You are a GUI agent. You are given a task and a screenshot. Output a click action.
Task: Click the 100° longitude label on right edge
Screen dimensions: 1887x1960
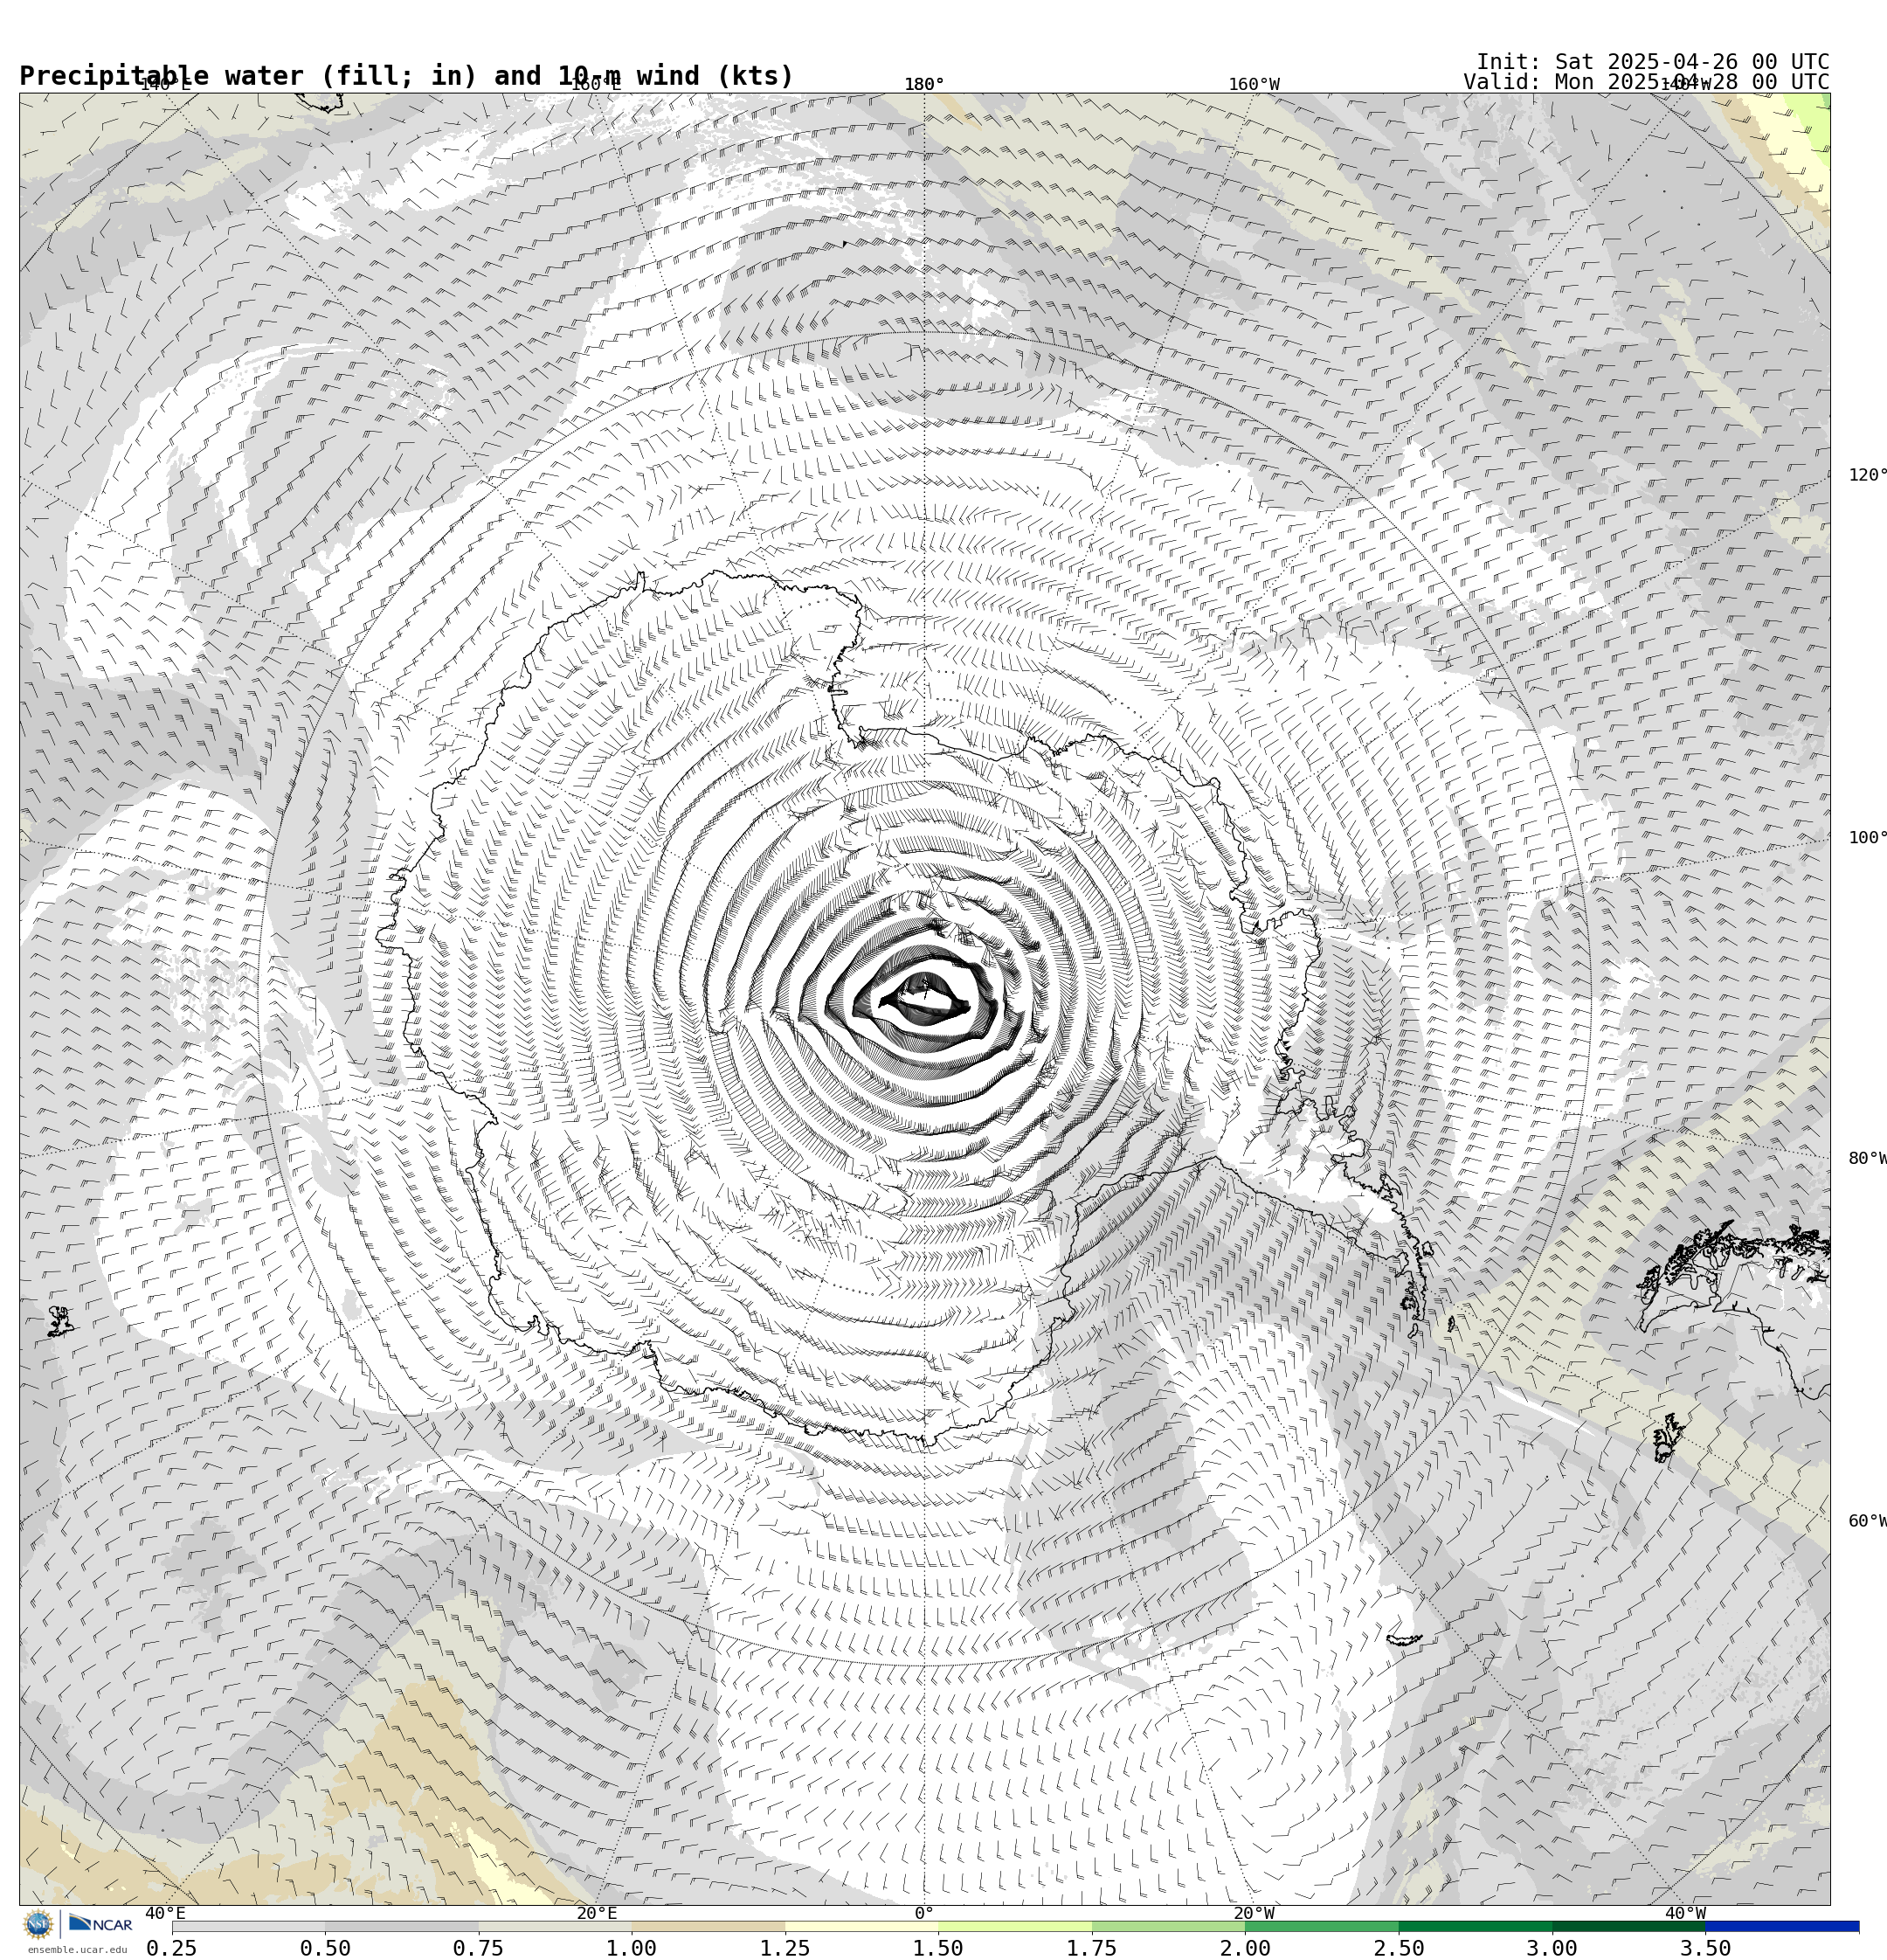click(x=1867, y=838)
